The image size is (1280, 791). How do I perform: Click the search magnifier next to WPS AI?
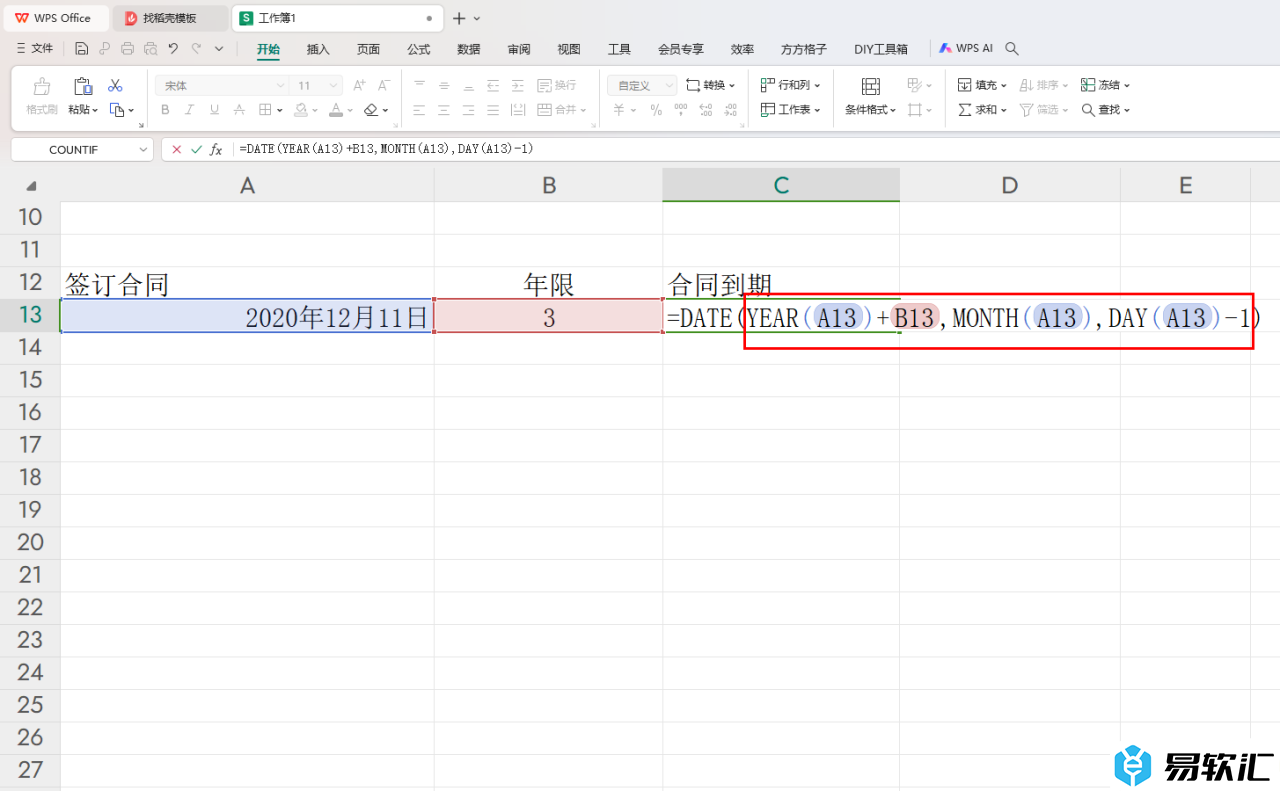coord(1012,48)
